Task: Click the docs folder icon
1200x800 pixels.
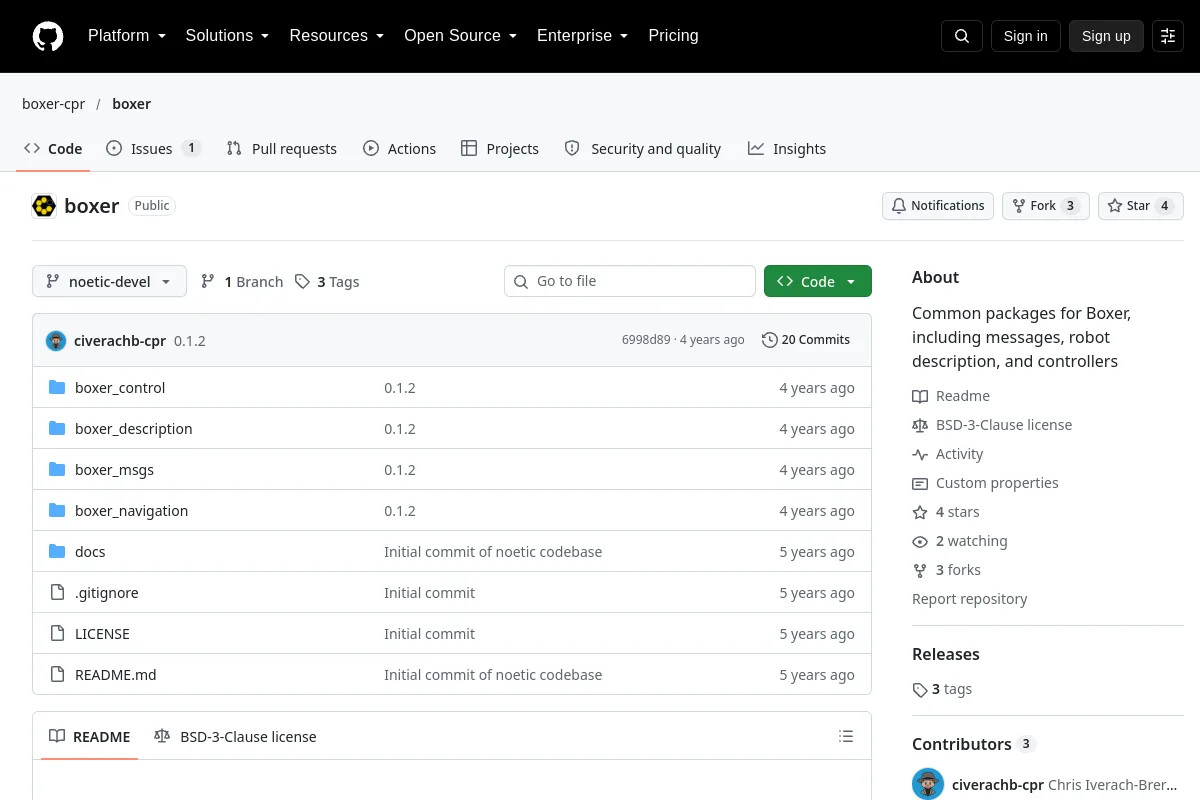Action: coord(57,551)
